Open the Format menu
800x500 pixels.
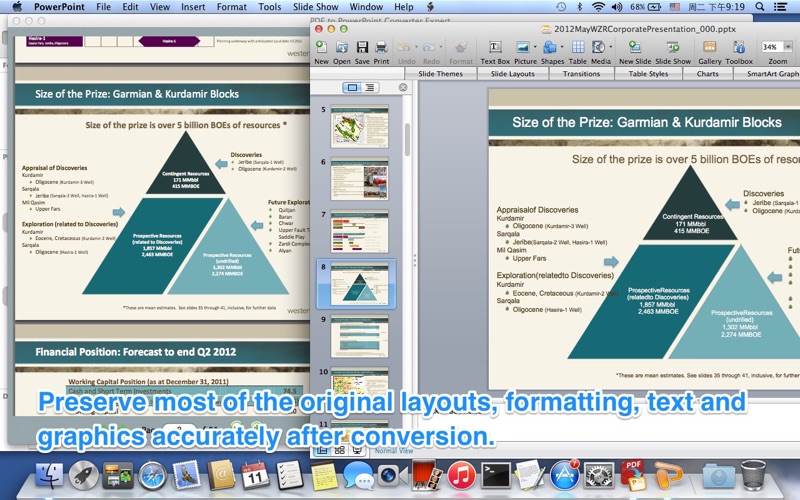232,7
